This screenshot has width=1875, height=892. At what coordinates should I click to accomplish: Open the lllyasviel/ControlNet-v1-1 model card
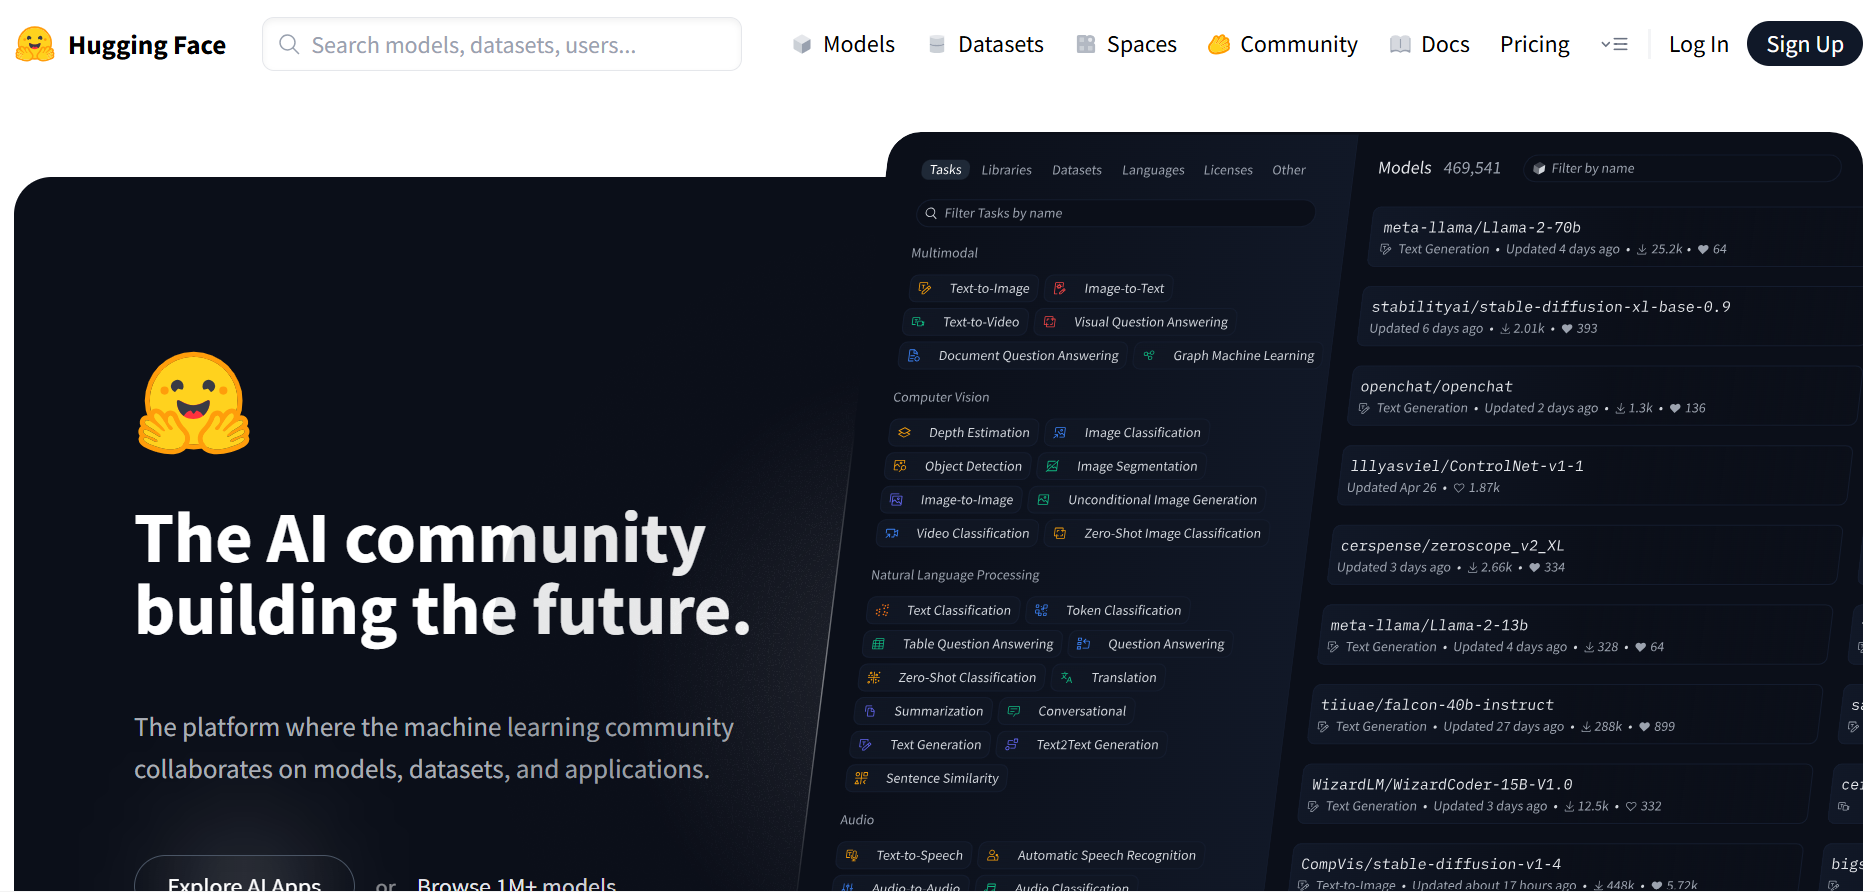(1593, 475)
